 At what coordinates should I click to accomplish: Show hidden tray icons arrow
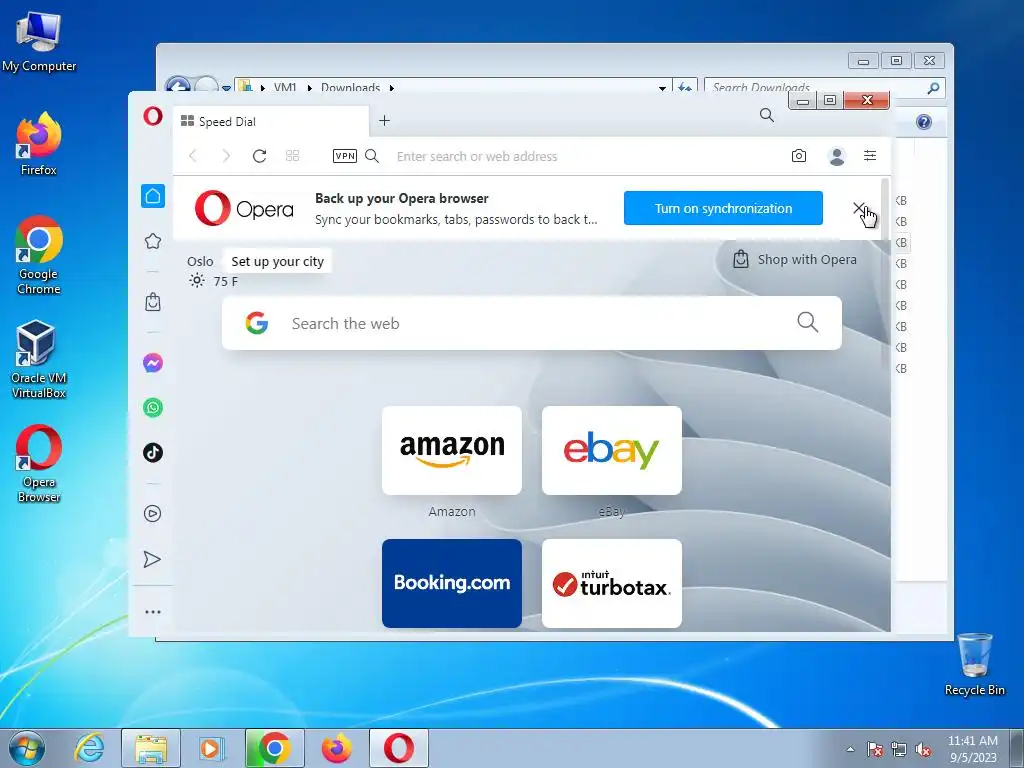[850, 749]
